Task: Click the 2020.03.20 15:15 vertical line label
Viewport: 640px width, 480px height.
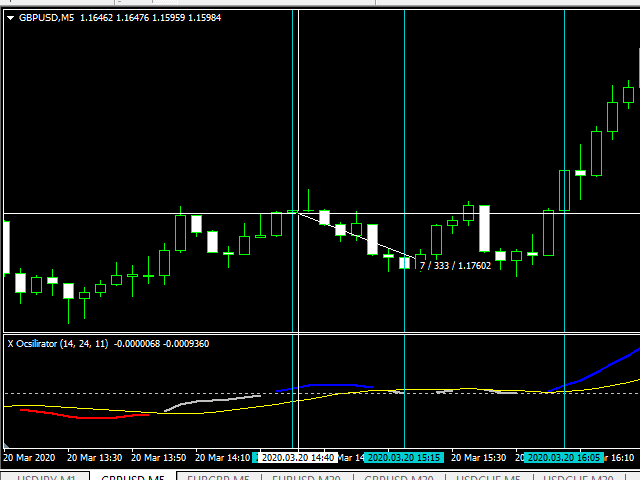Action: tap(404, 458)
